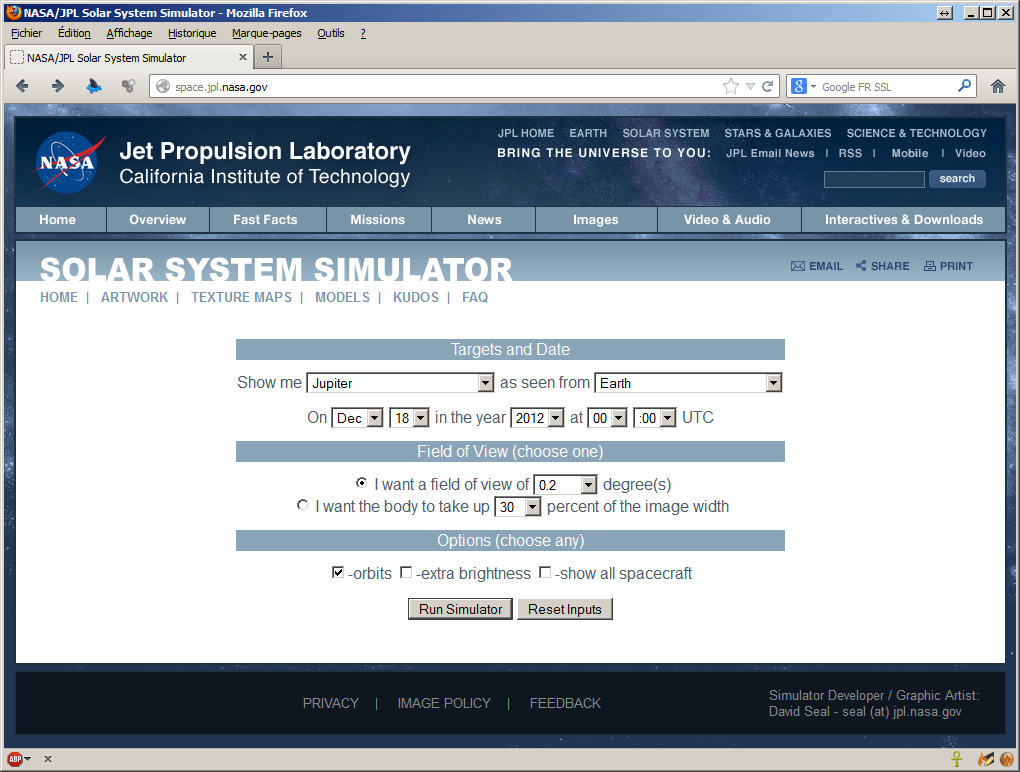
Task: Click the Google search engine icon
Action: 799,86
